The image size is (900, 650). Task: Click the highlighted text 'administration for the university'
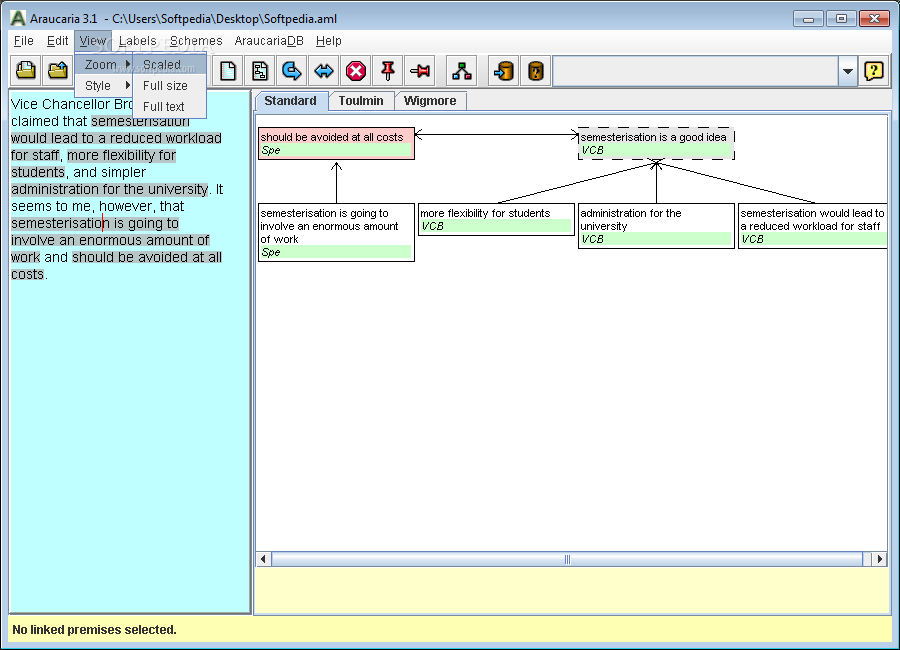pos(110,189)
